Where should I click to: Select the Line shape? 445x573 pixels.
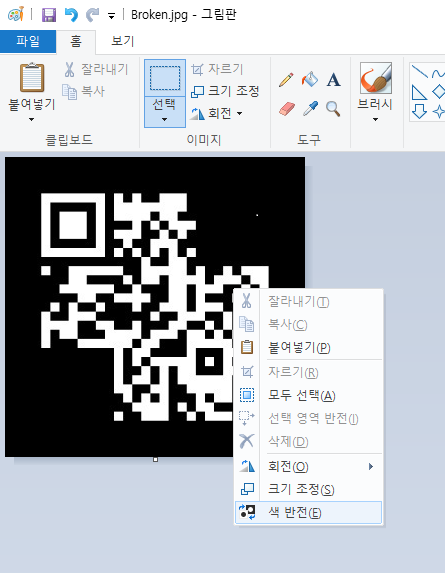click(x=419, y=71)
